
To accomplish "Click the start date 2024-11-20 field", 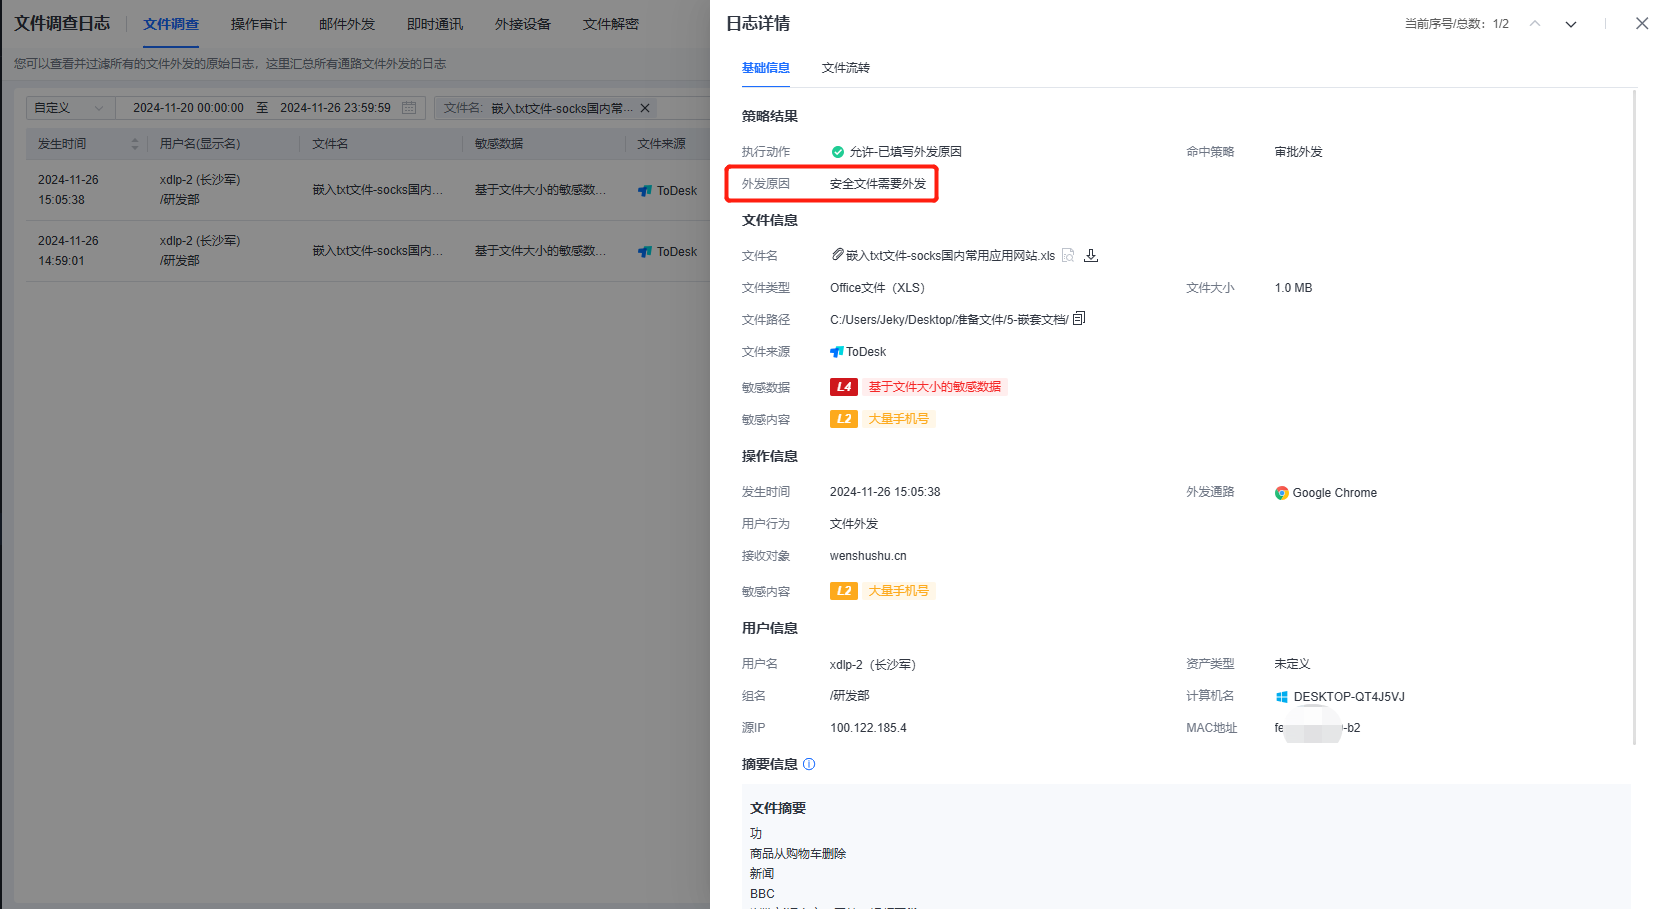I will coord(188,108).
